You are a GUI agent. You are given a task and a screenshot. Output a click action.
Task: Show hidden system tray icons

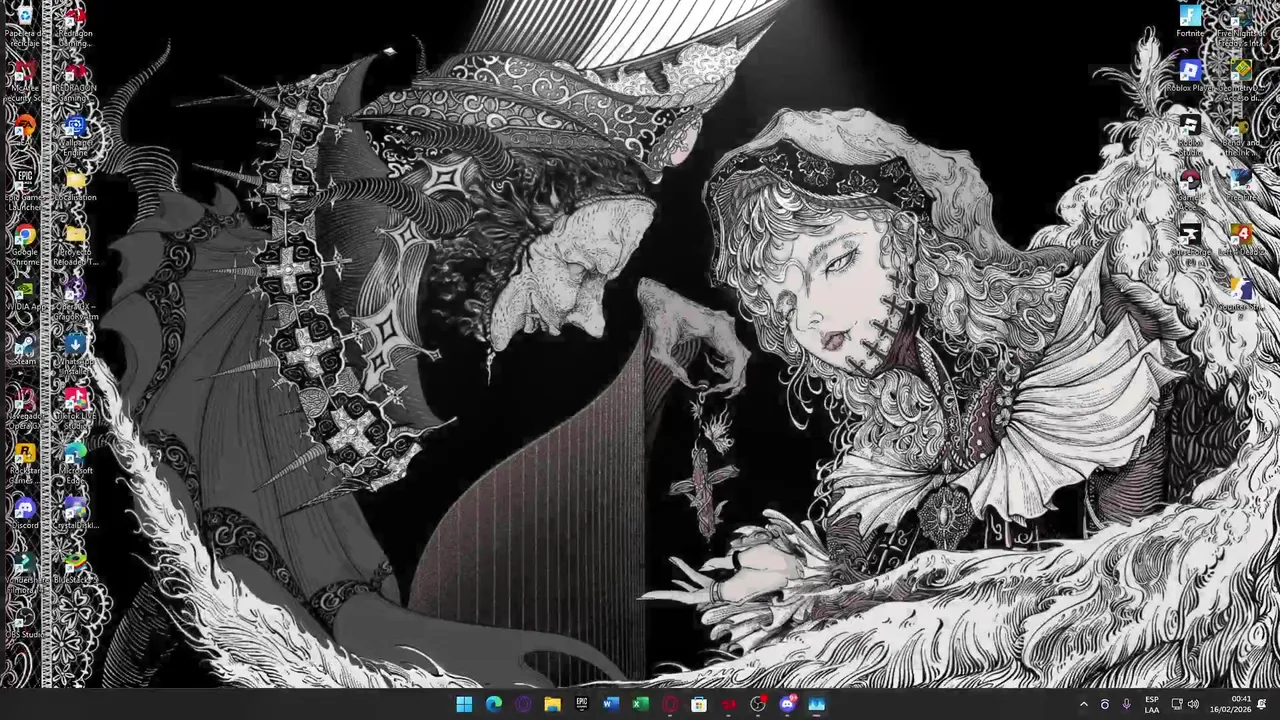coord(1084,705)
